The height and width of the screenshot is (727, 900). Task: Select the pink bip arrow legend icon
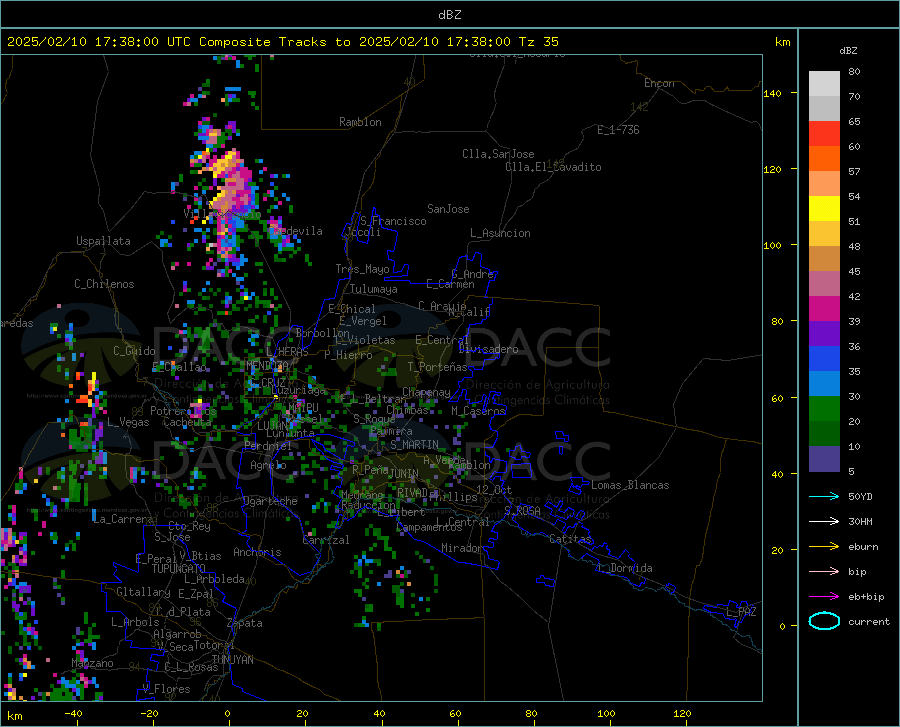824,572
